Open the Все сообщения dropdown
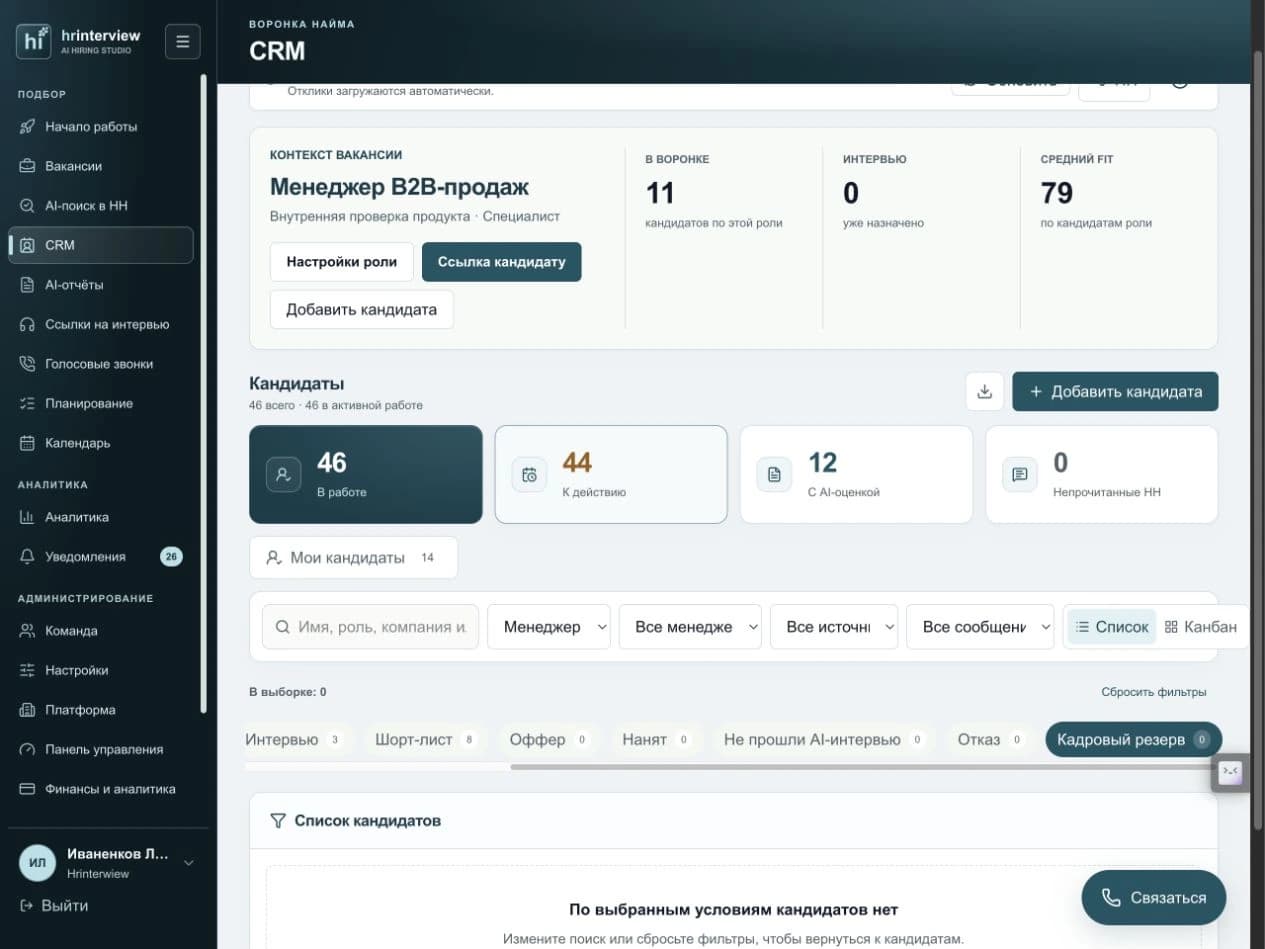 pos(980,627)
